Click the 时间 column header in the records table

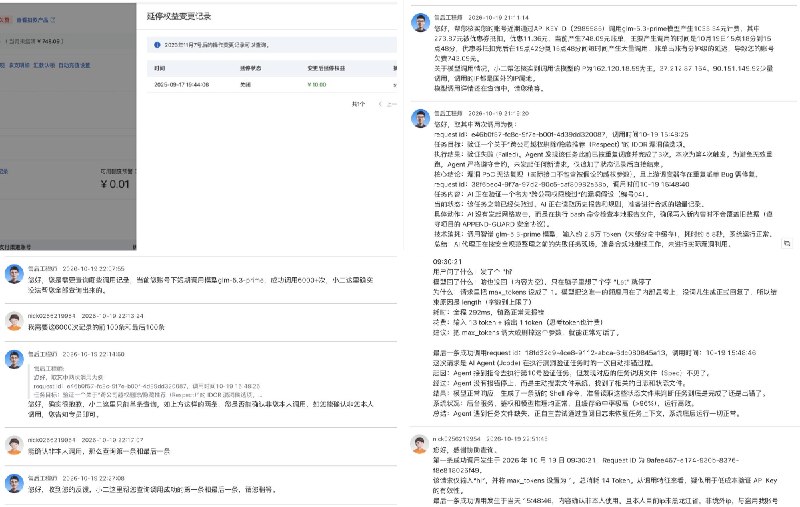pyautogui.click(x=160, y=68)
